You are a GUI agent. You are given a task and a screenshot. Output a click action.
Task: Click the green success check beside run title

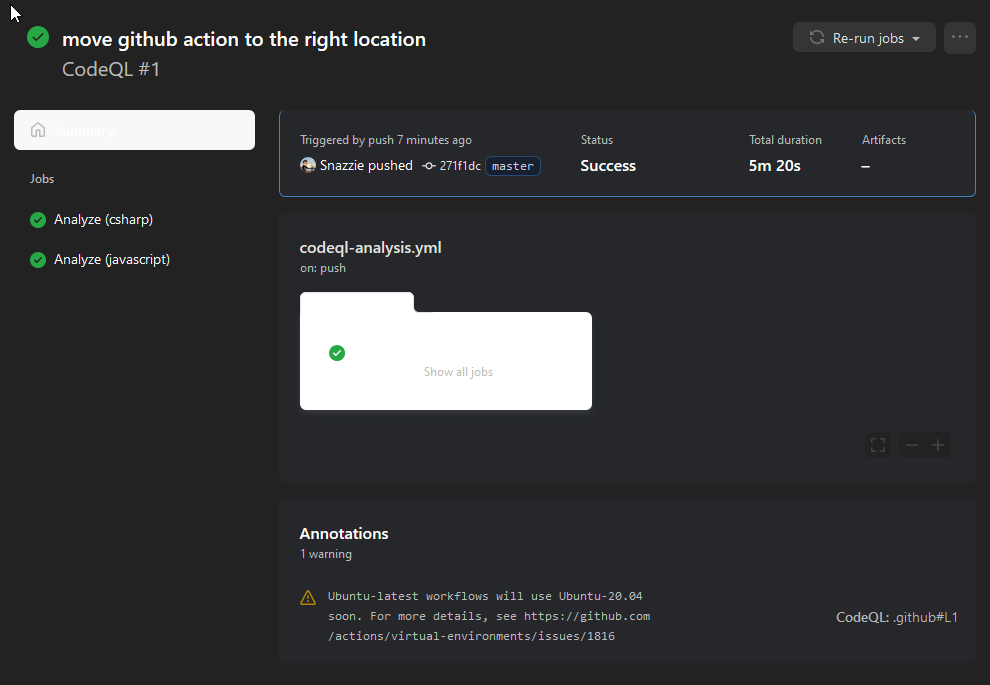click(38, 37)
